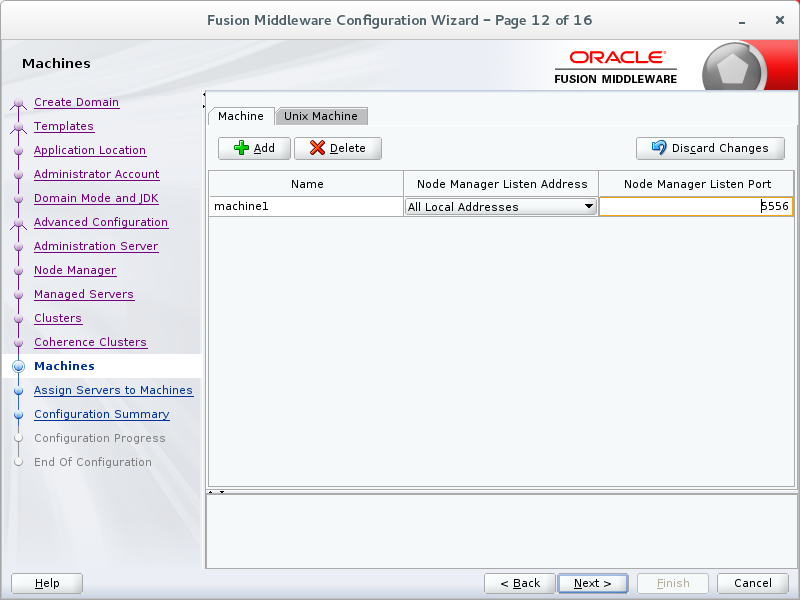Jump to Coherence Clusters step
800x600 pixels.
[90, 342]
